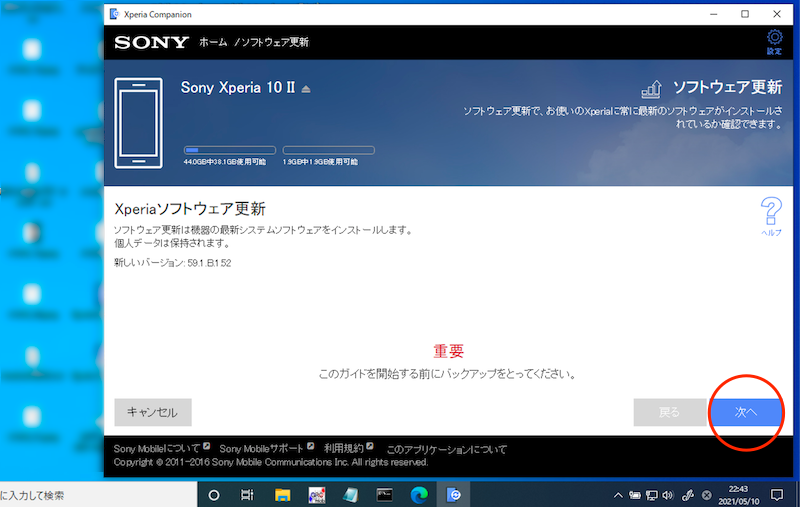Open the Sony Mobileサポート link
Screen dimensions: 800x507
point(262,449)
